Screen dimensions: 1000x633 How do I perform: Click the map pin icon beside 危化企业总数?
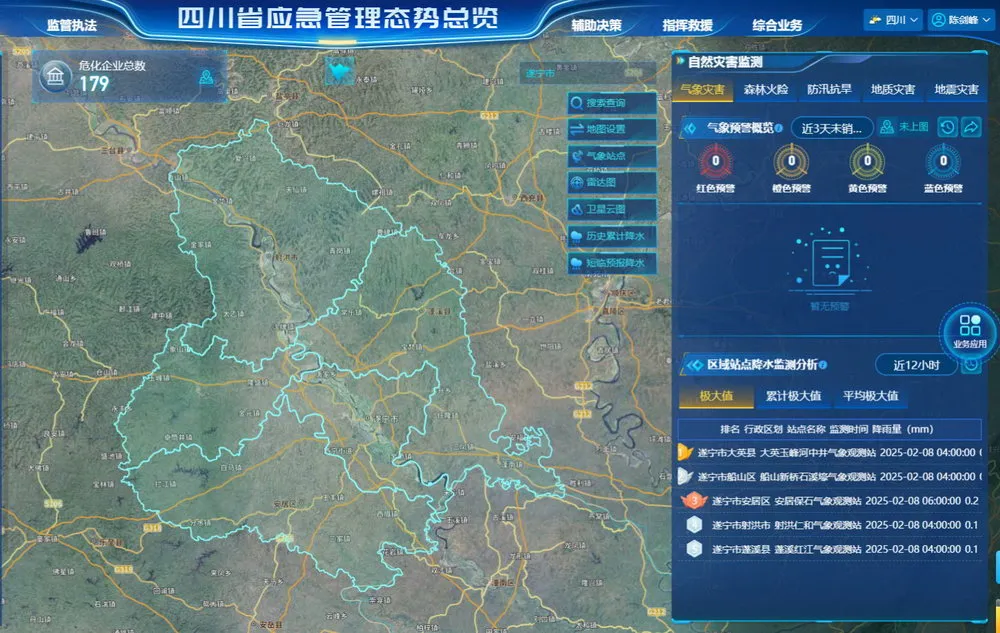pyautogui.click(x=206, y=77)
